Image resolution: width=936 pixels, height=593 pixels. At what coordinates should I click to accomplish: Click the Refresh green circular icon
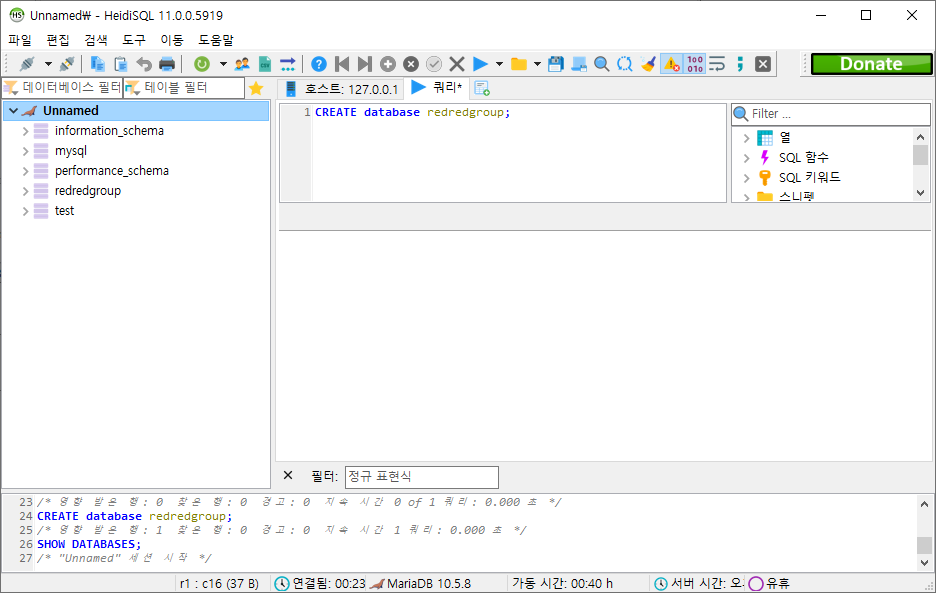[202, 64]
